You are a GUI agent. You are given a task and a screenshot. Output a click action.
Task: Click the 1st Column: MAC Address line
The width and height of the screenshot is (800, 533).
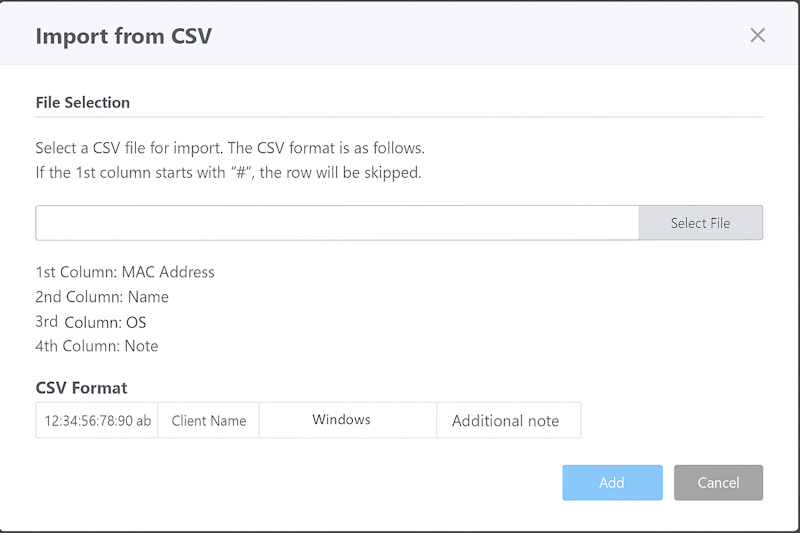pos(125,272)
